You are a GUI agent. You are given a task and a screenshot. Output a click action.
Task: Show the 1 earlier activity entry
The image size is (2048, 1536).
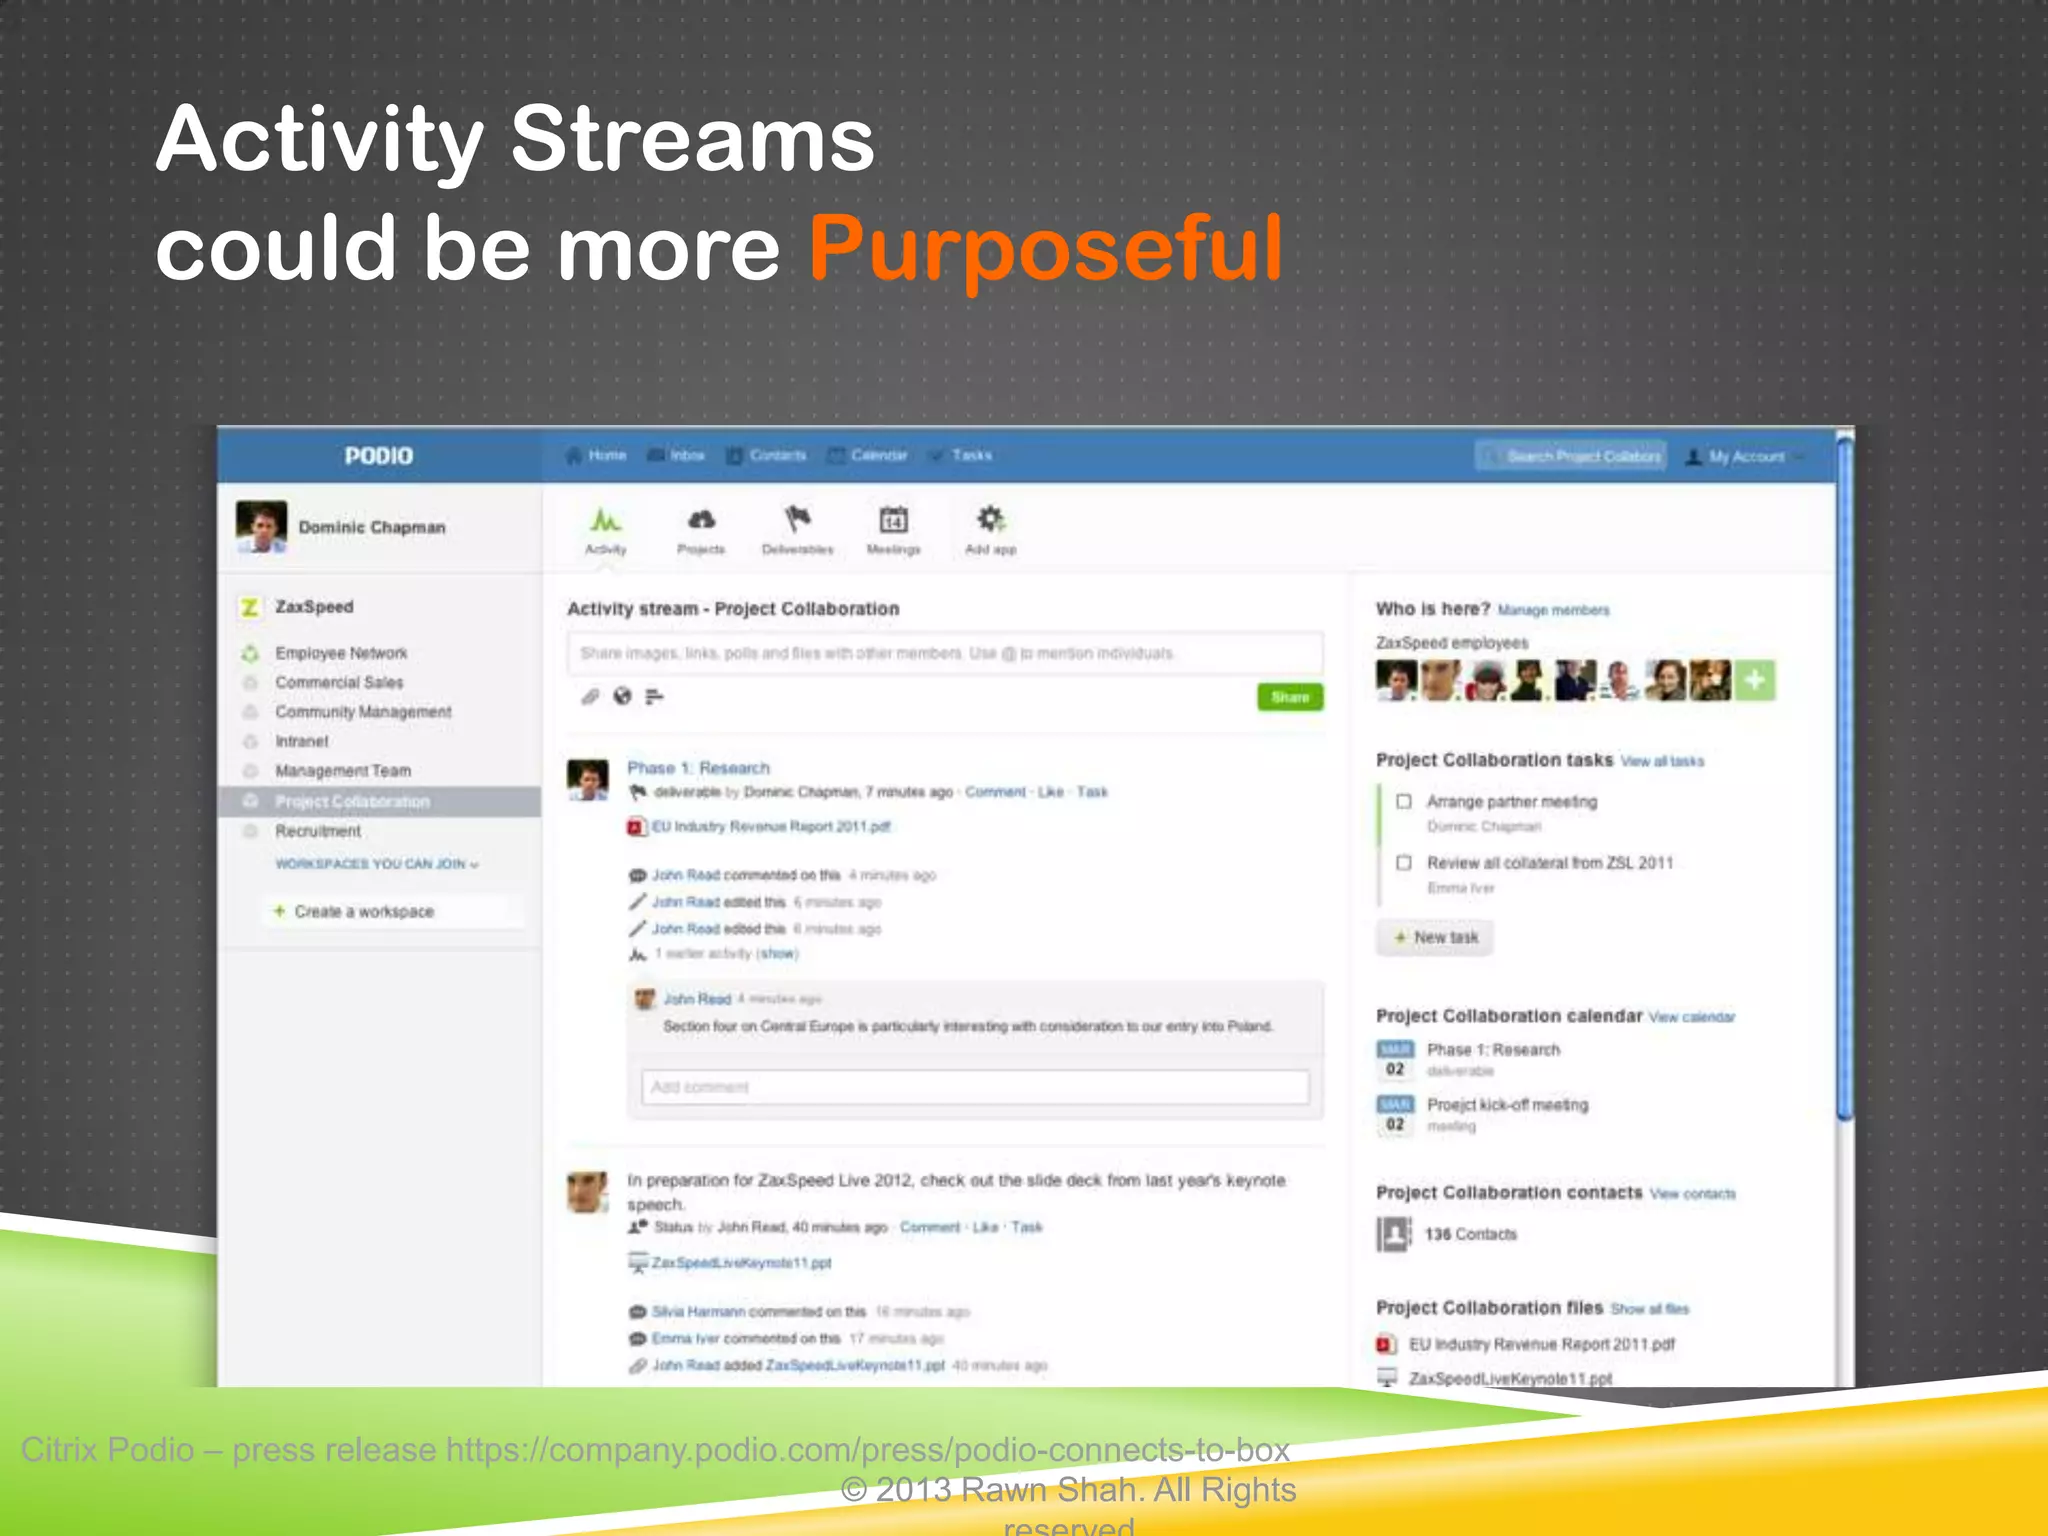pyautogui.click(x=777, y=954)
